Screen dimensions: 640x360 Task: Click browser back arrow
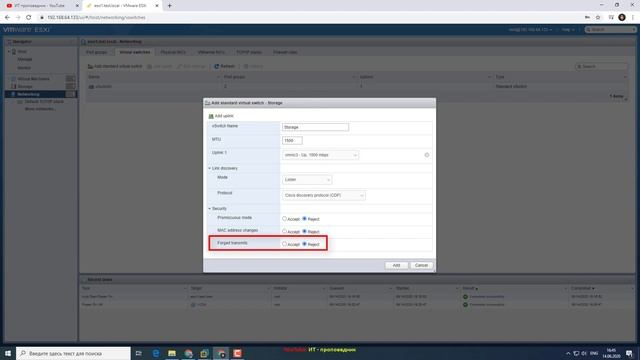[7, 18]
